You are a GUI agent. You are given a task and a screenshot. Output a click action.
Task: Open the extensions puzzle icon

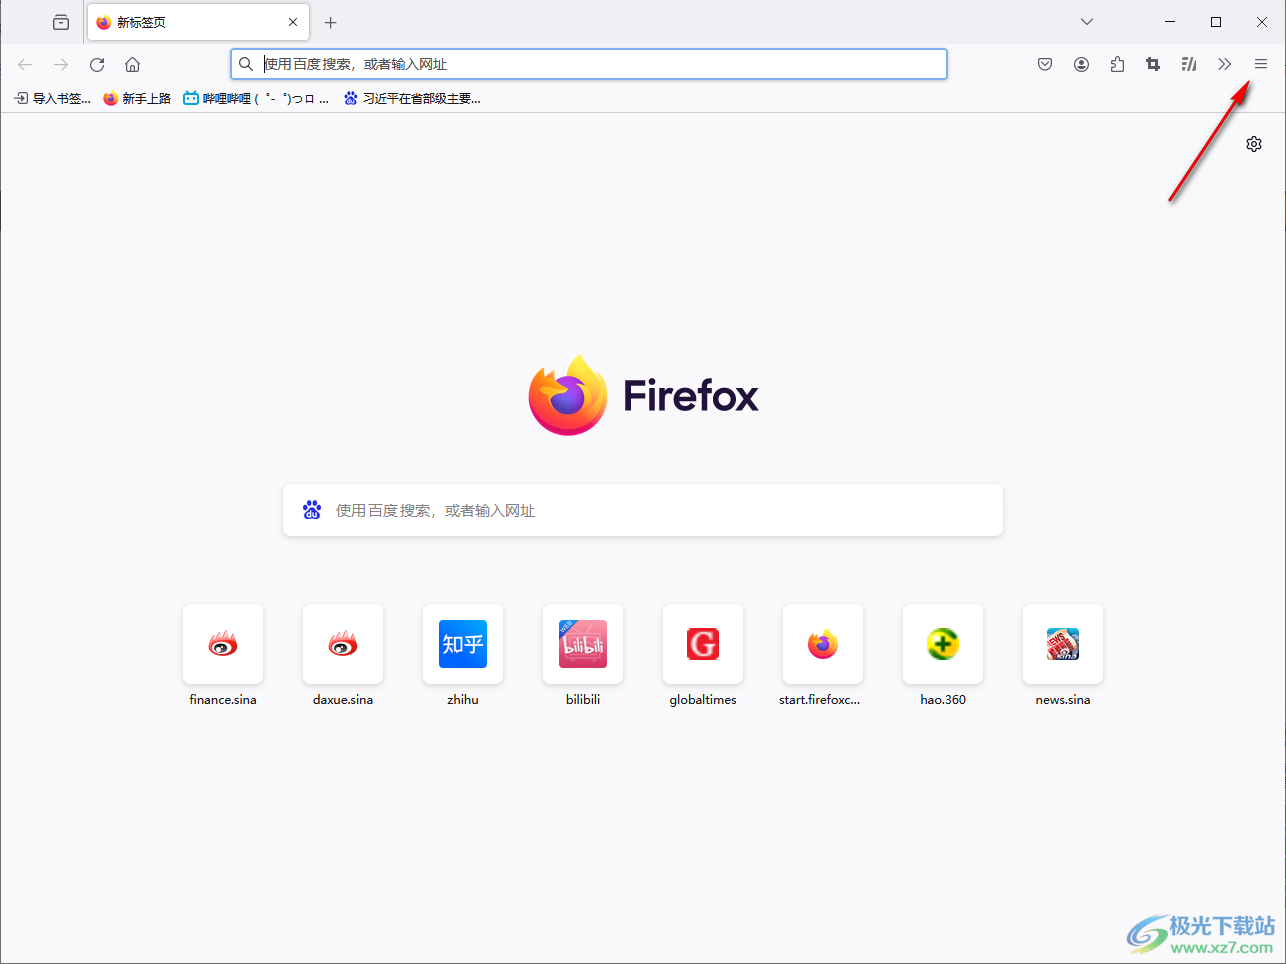1117,64
